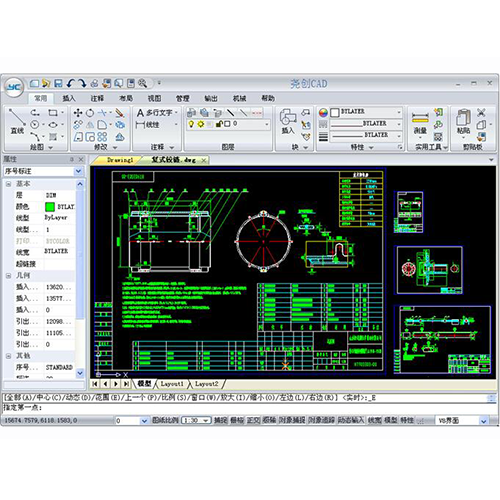Image resolution: width=500 pixels, height=500 pixels.
Task: Toggle 捕捉 snap in the status bar
Action: [220, 420]
